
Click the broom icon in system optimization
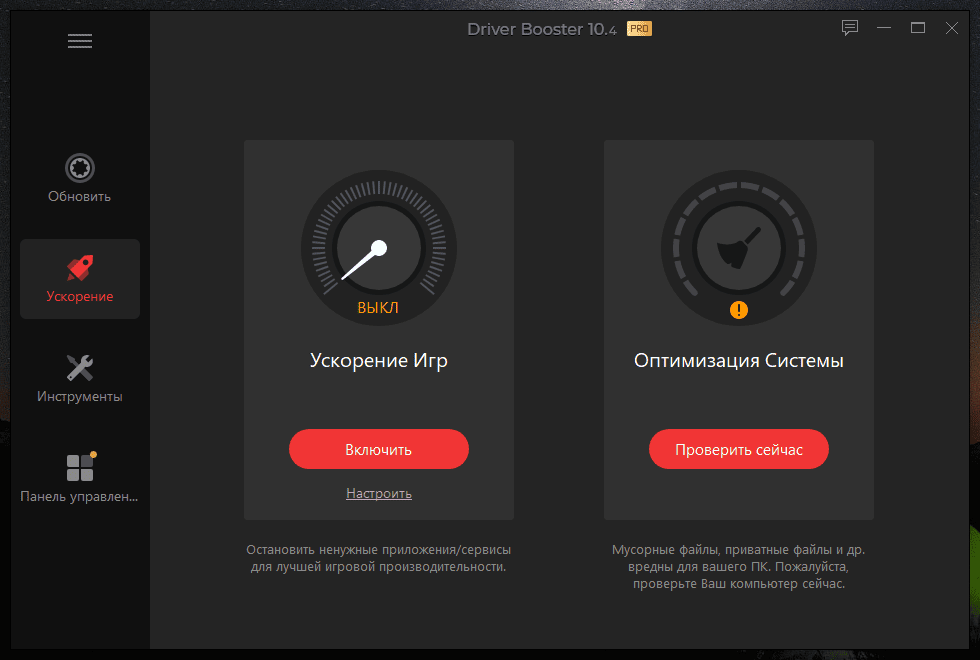pos(739,249)
